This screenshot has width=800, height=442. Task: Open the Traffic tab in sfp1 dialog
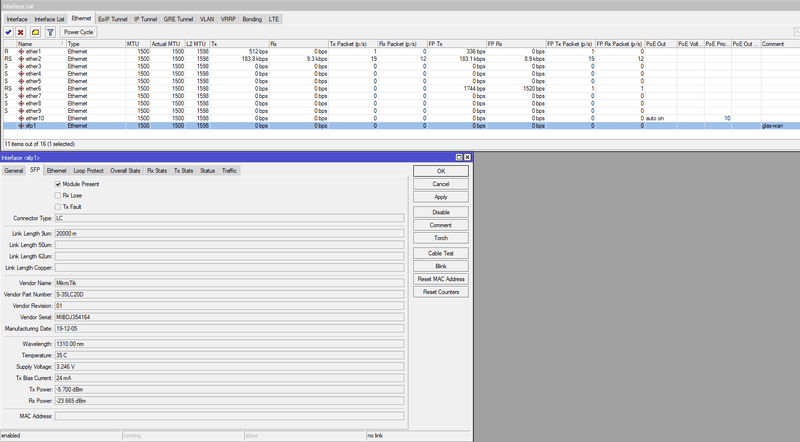point(229,171)
